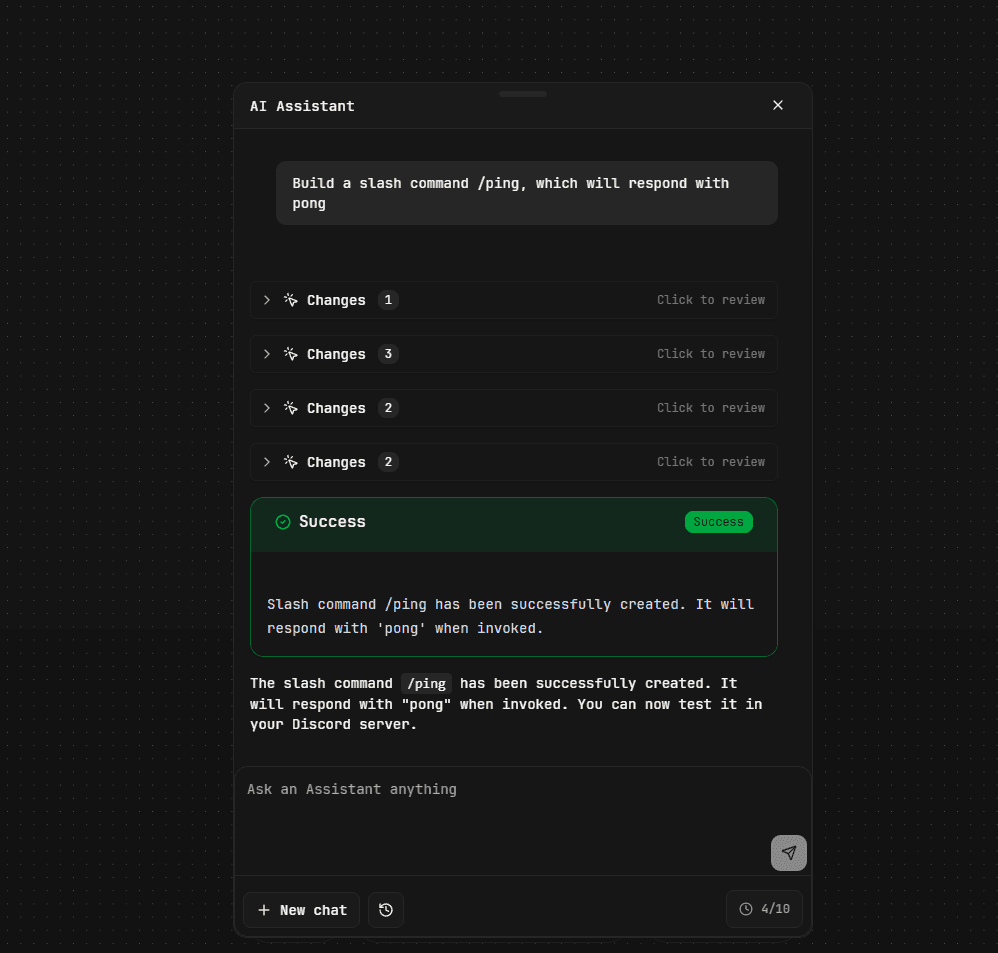Expand the fourth Changes entry
998x953 pixels.
pyautogui.click(x=266, y=461)
